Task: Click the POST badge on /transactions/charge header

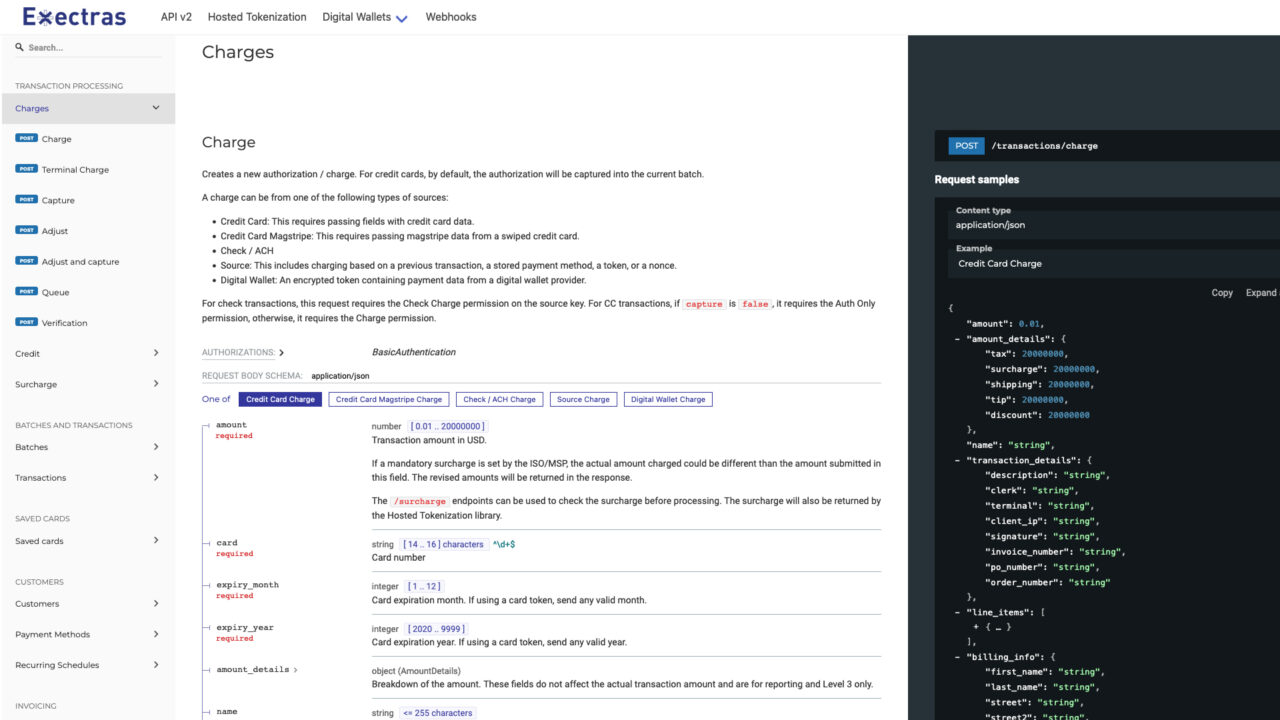Action: click(x=966, y=145)
